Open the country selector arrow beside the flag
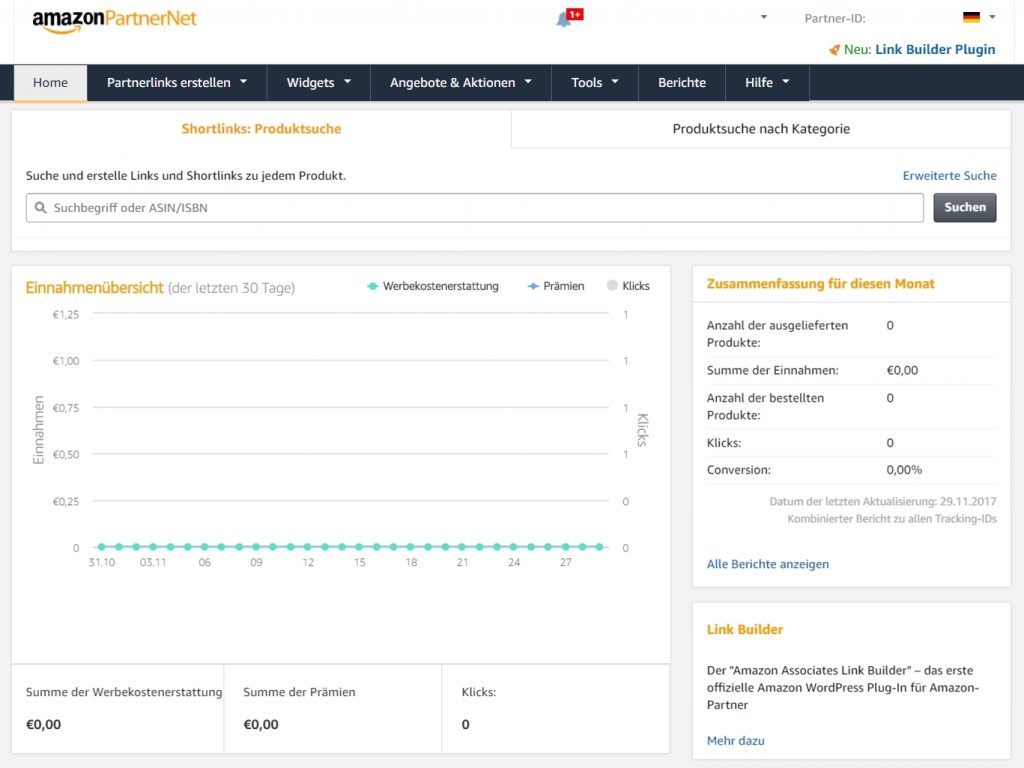 [992, 17]
